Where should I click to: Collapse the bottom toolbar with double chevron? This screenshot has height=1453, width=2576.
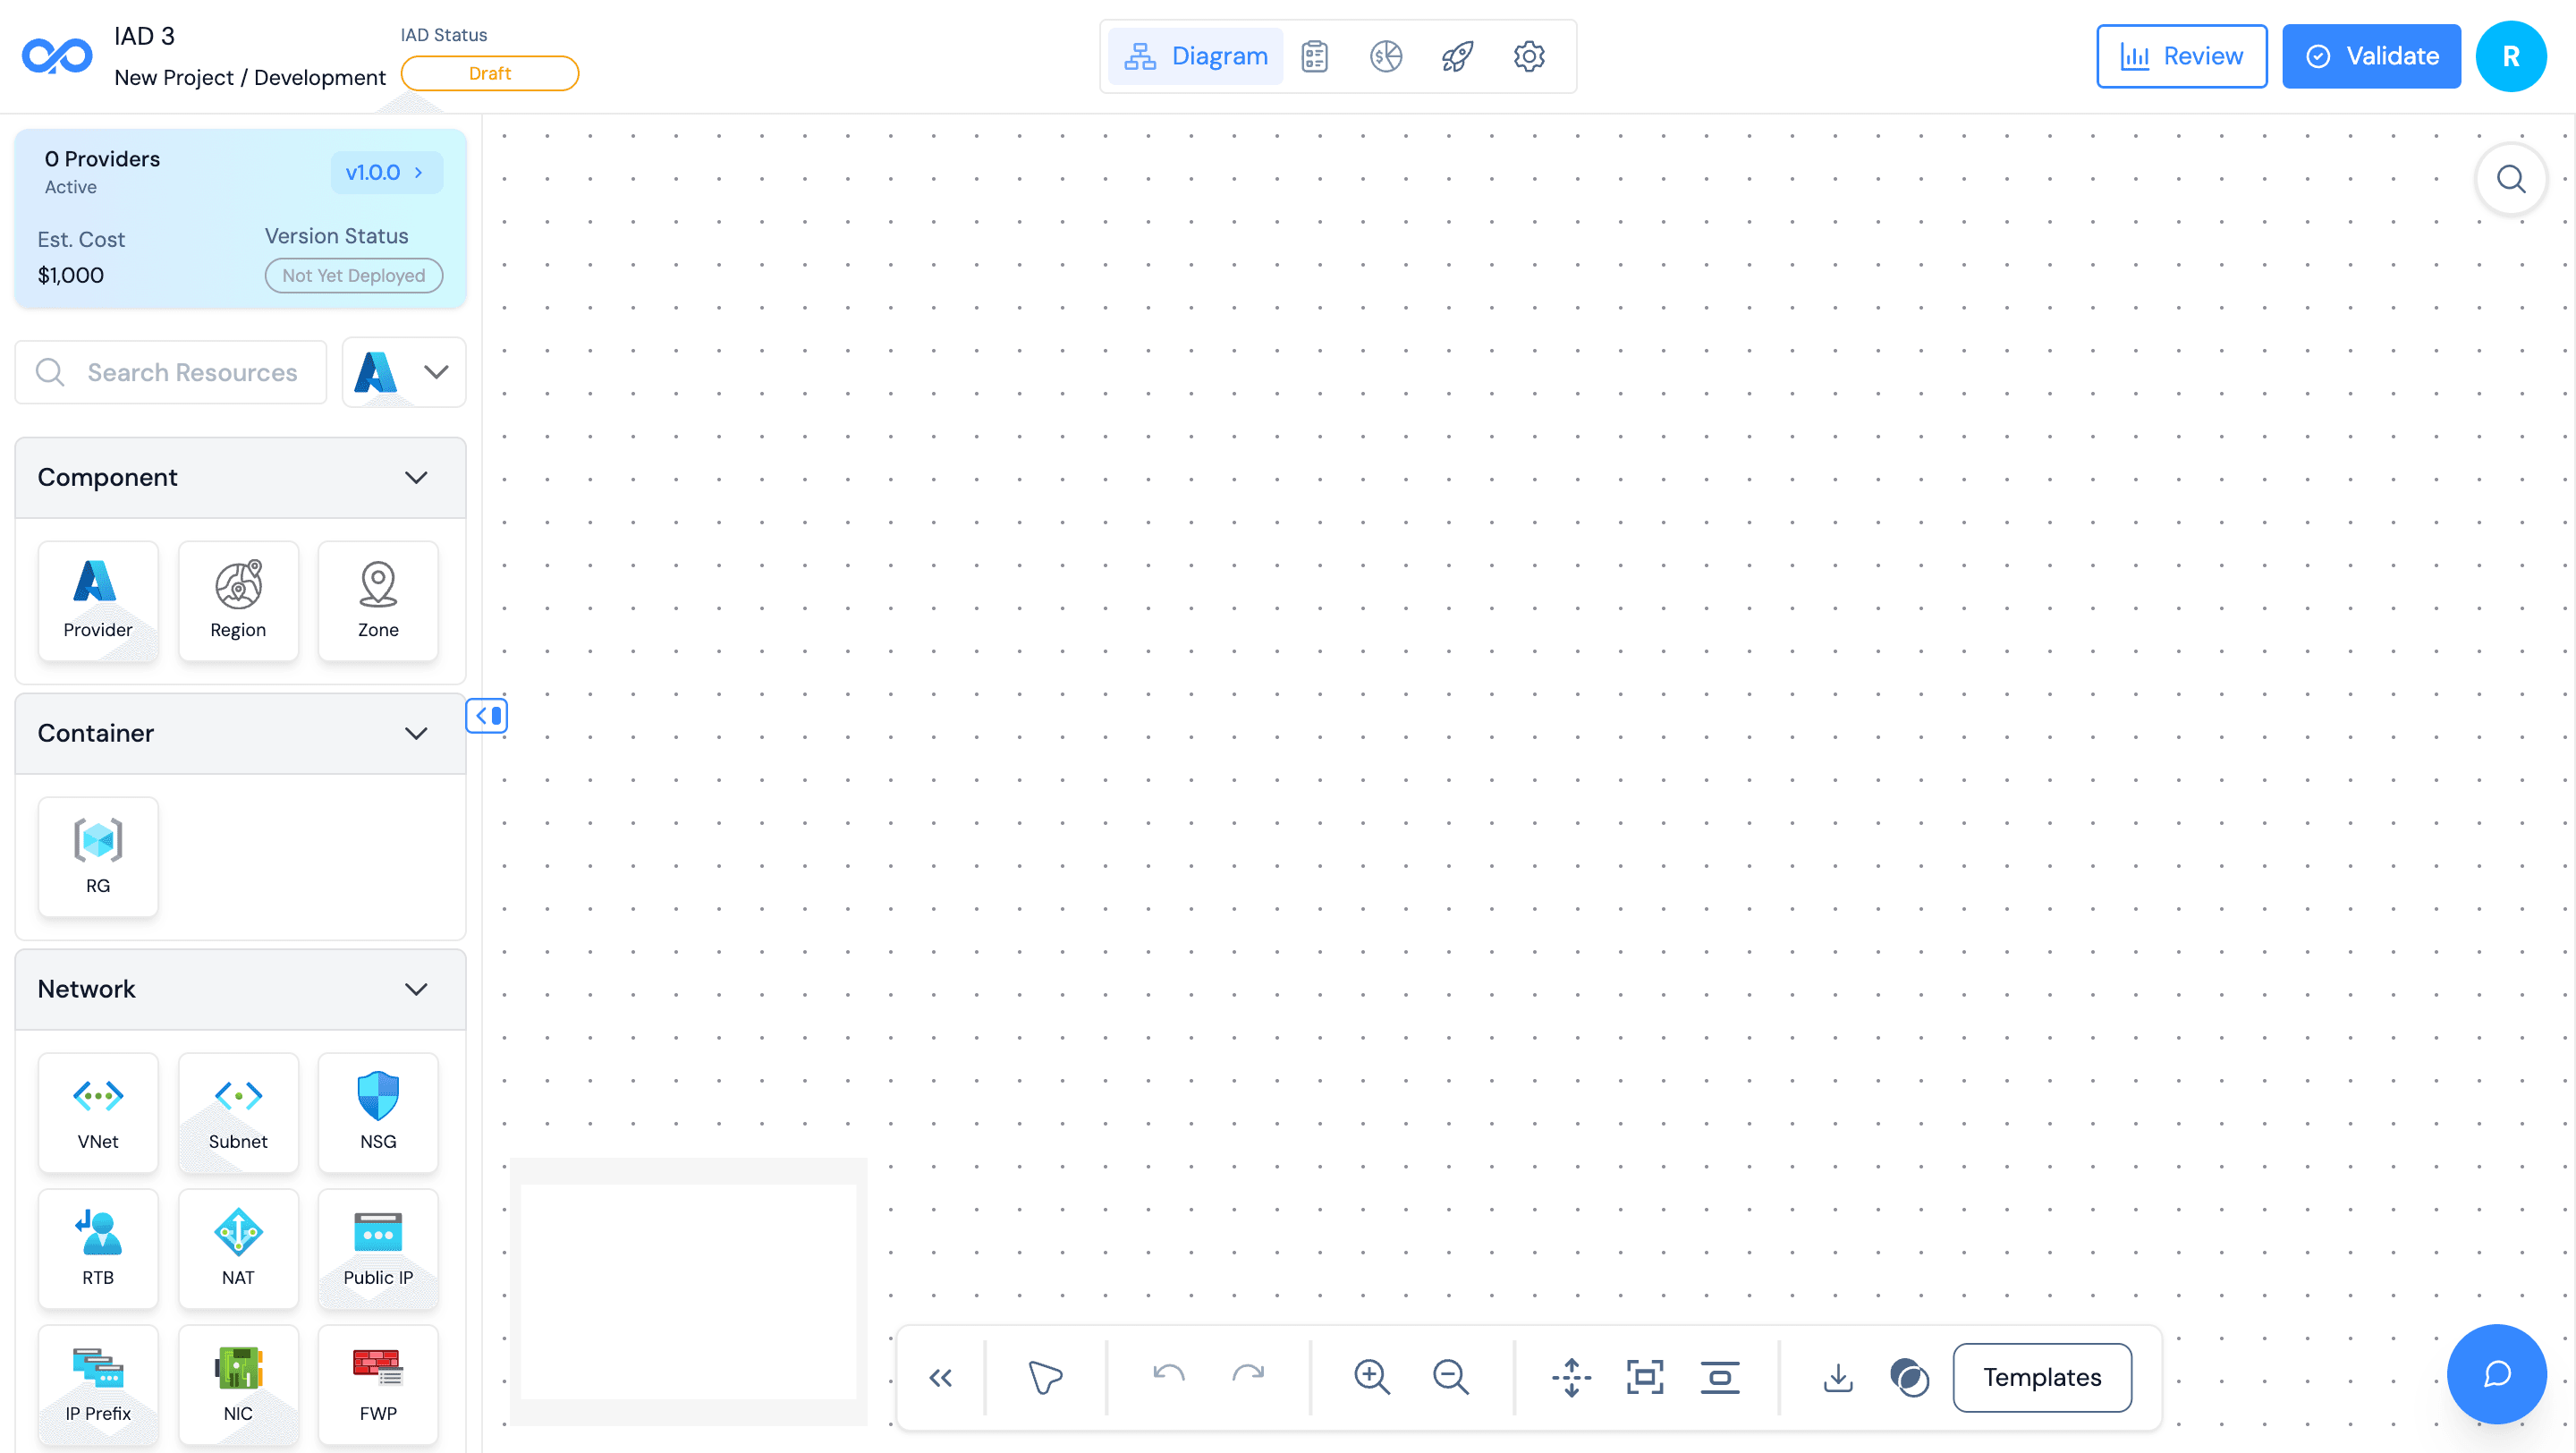point(940,1377)
